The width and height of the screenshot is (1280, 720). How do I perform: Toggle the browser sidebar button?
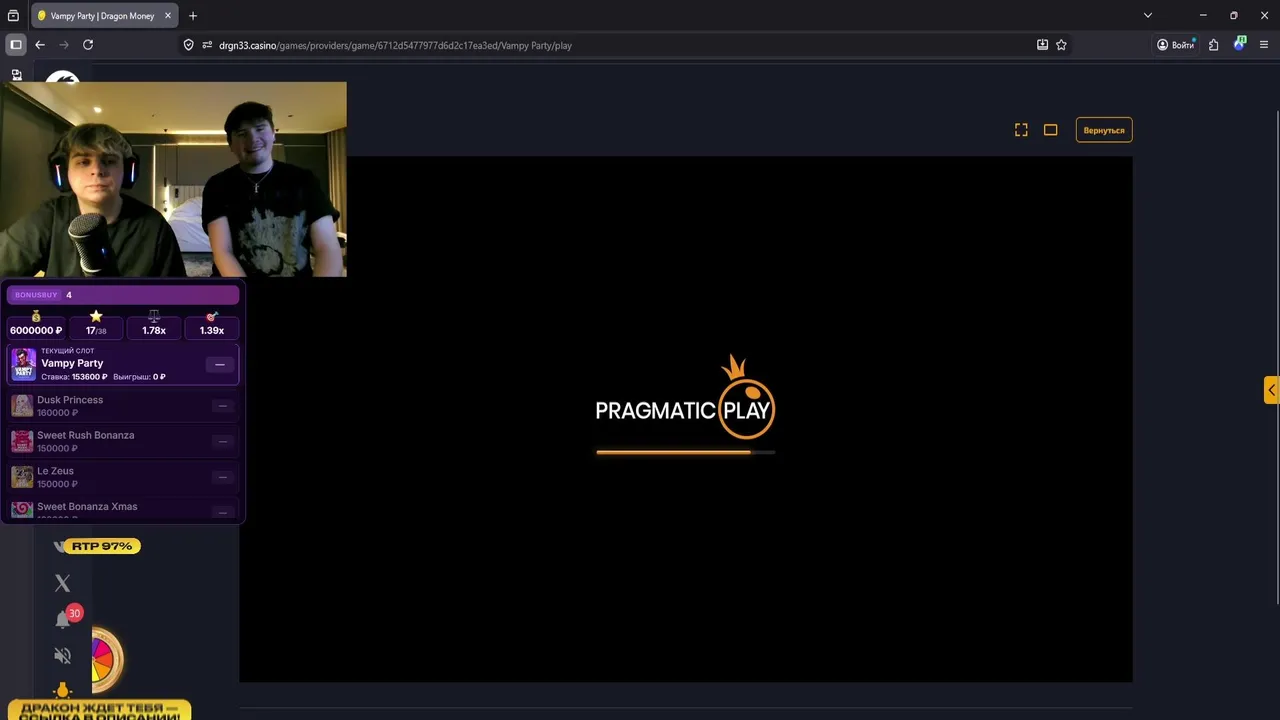[16, 45]
